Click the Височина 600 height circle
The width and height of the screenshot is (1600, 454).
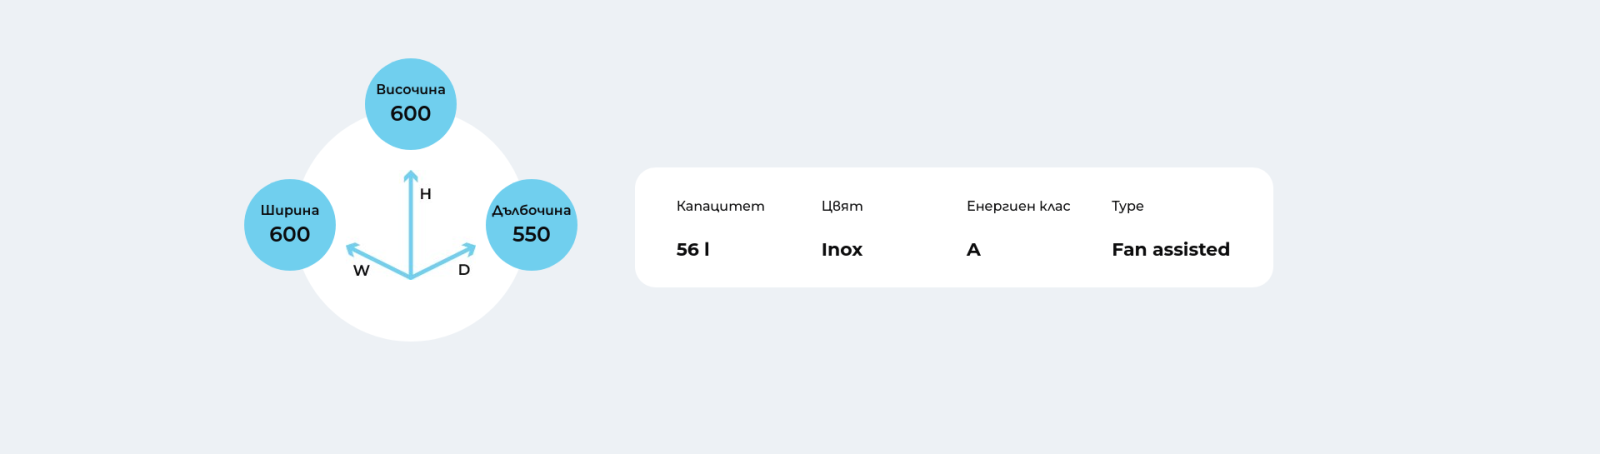(411, 104)
